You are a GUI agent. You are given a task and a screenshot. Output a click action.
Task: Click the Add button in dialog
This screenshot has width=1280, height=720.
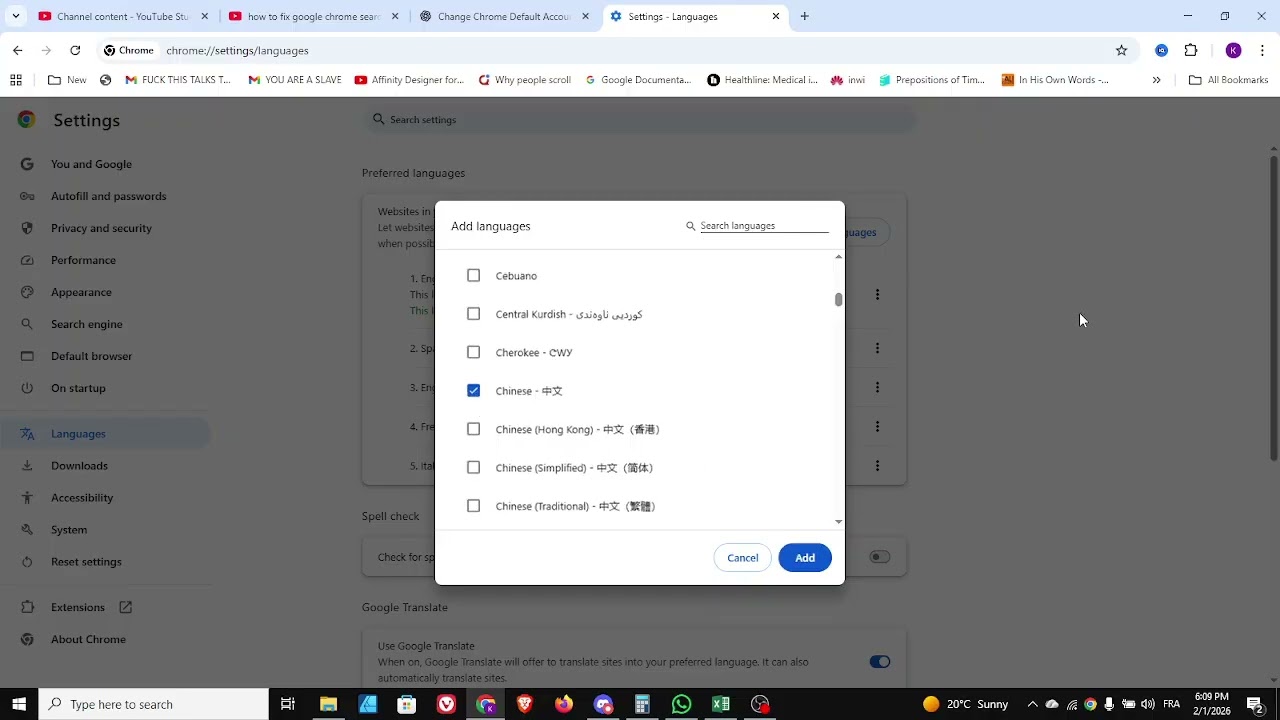(805, 558)
